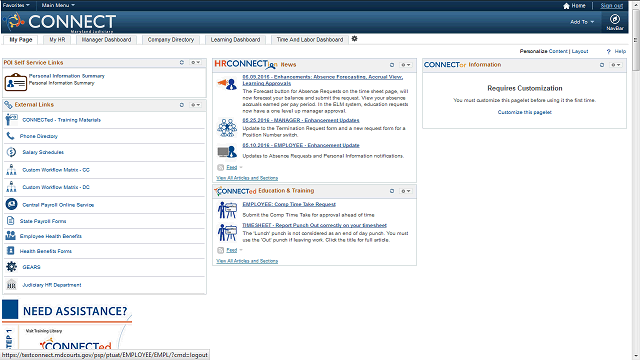Image resolution: width=640 pixels, height=360 pixels.
Task: Open the 05.25.2016 MANAGER Enhancement Updates article
Action: [x=301, y=120]
